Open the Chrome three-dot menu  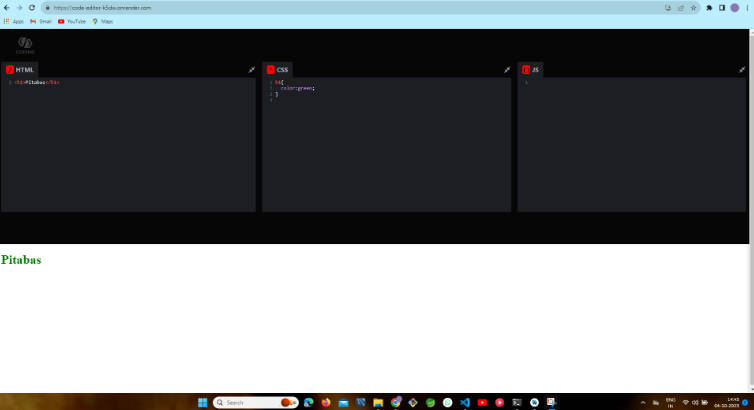[x=746, y=7]
